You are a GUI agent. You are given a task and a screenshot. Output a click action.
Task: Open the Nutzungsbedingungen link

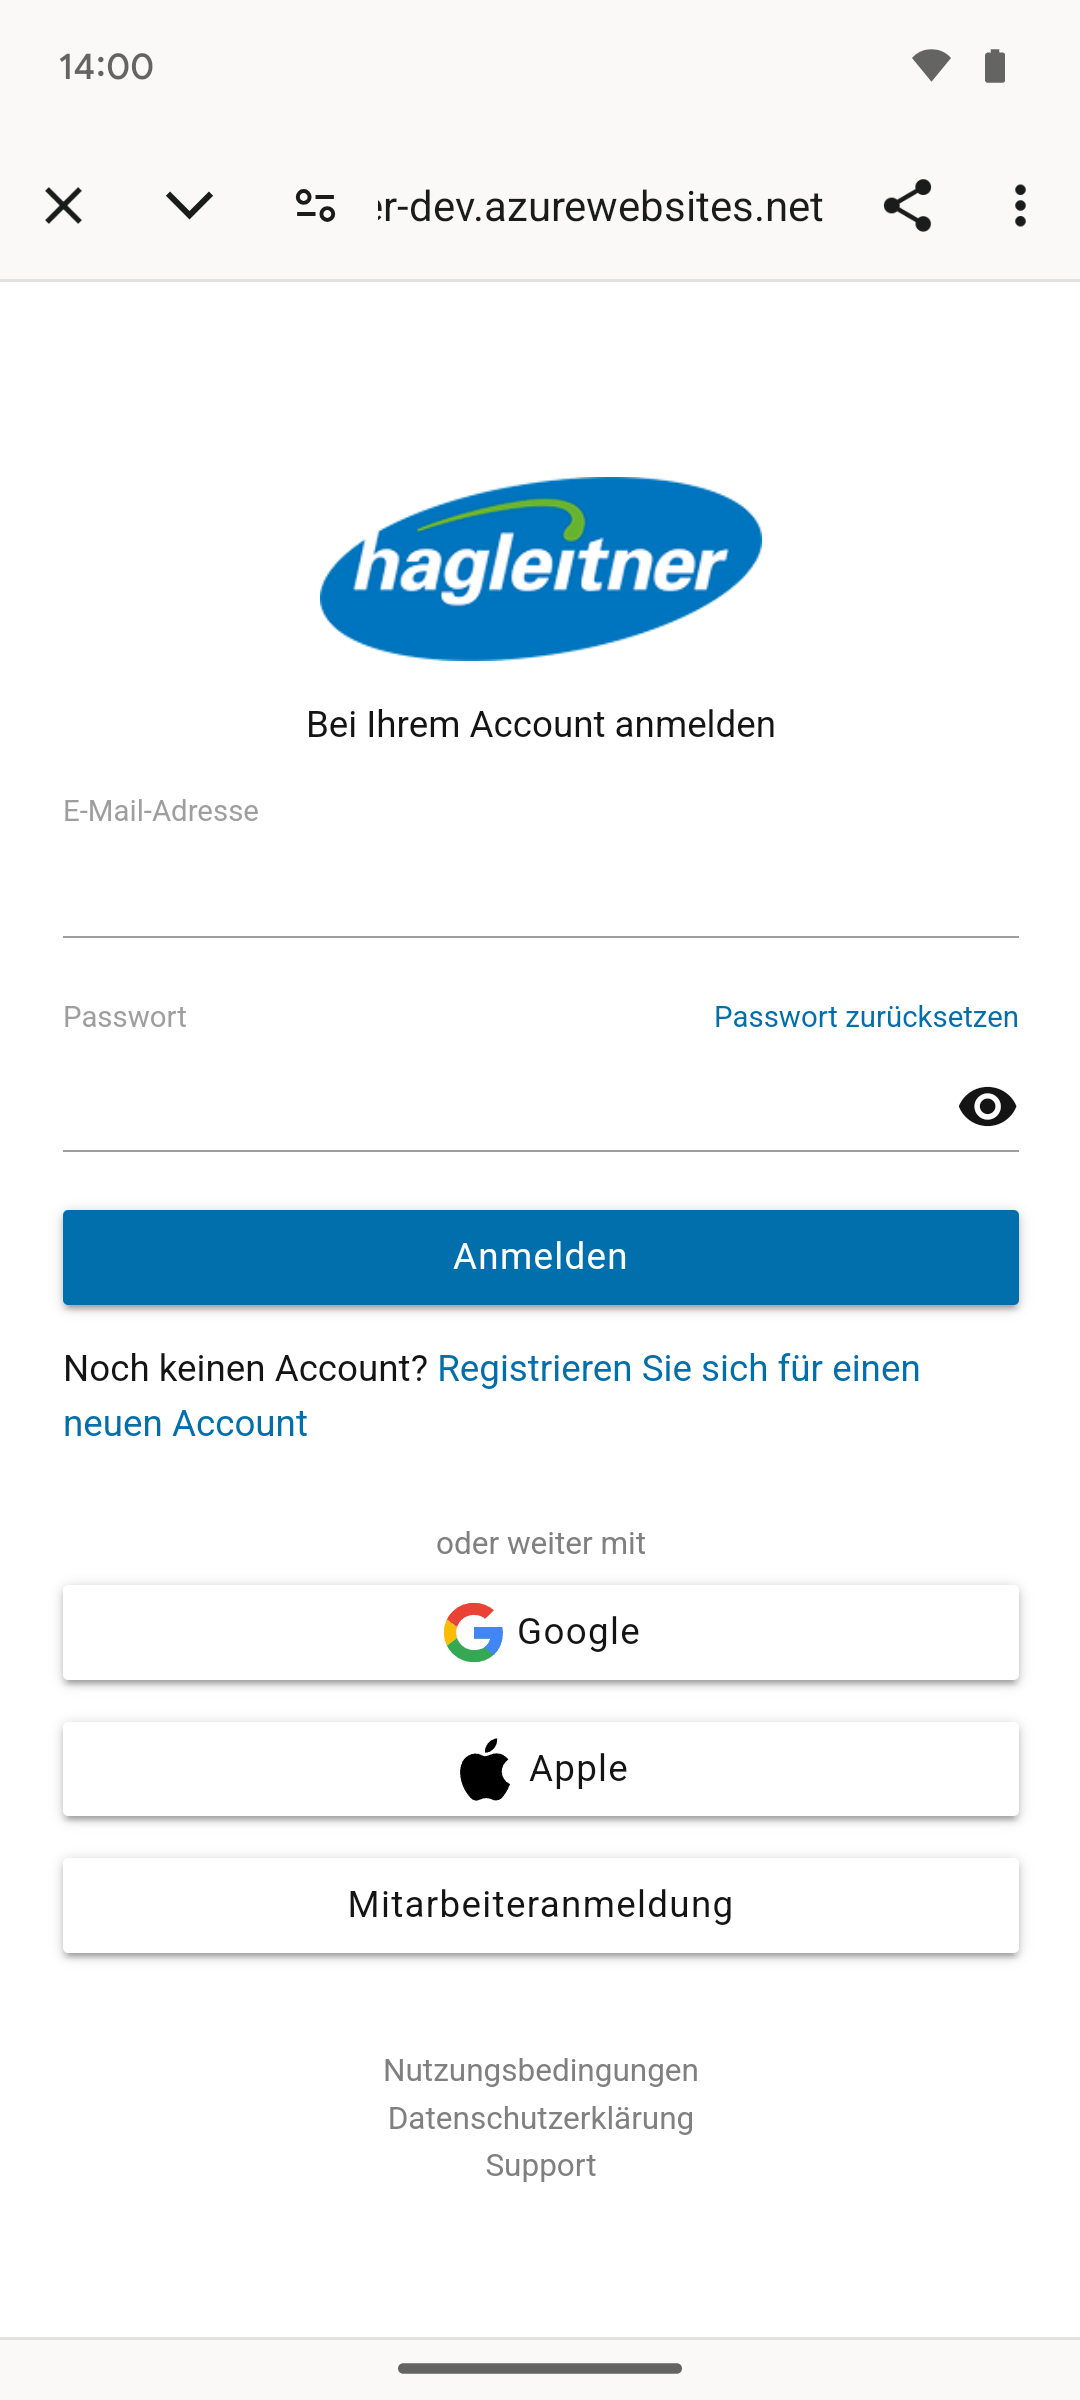[x=541, y=2070]
